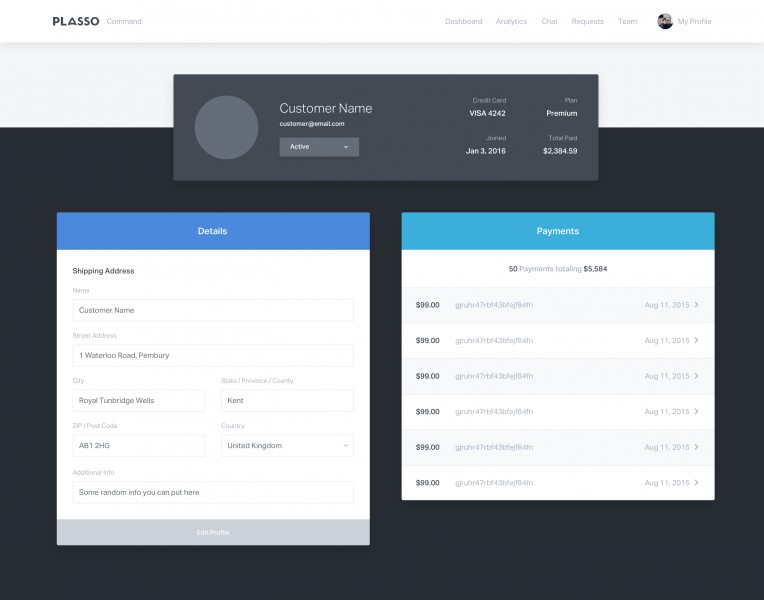Open the Chat menu item
Viewport: 764px width, 600px height.
pos(549,21)
